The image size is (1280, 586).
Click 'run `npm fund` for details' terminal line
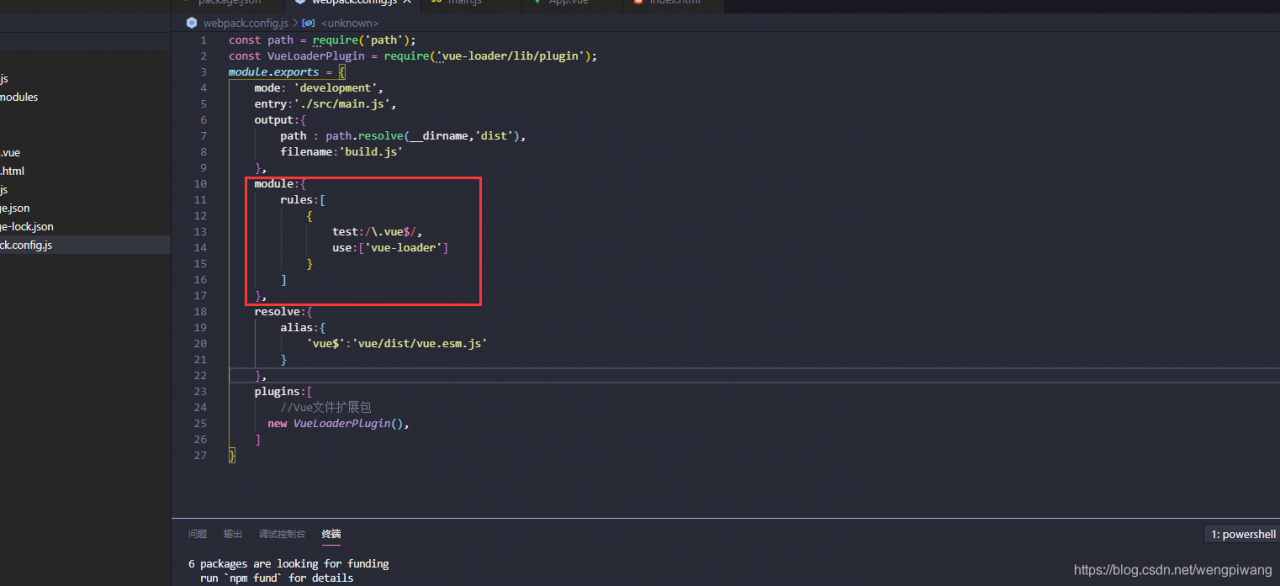pos(276,578)
